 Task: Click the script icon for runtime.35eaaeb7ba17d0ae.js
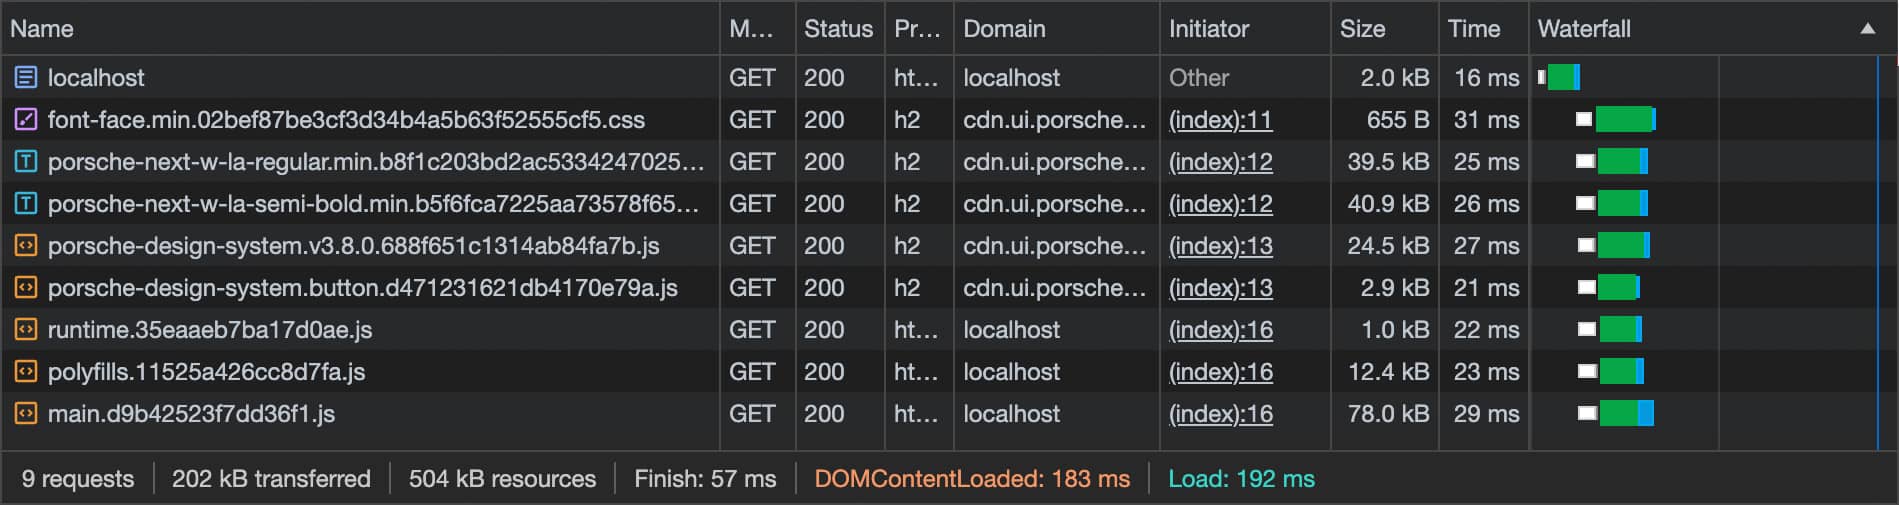[26, 329]
